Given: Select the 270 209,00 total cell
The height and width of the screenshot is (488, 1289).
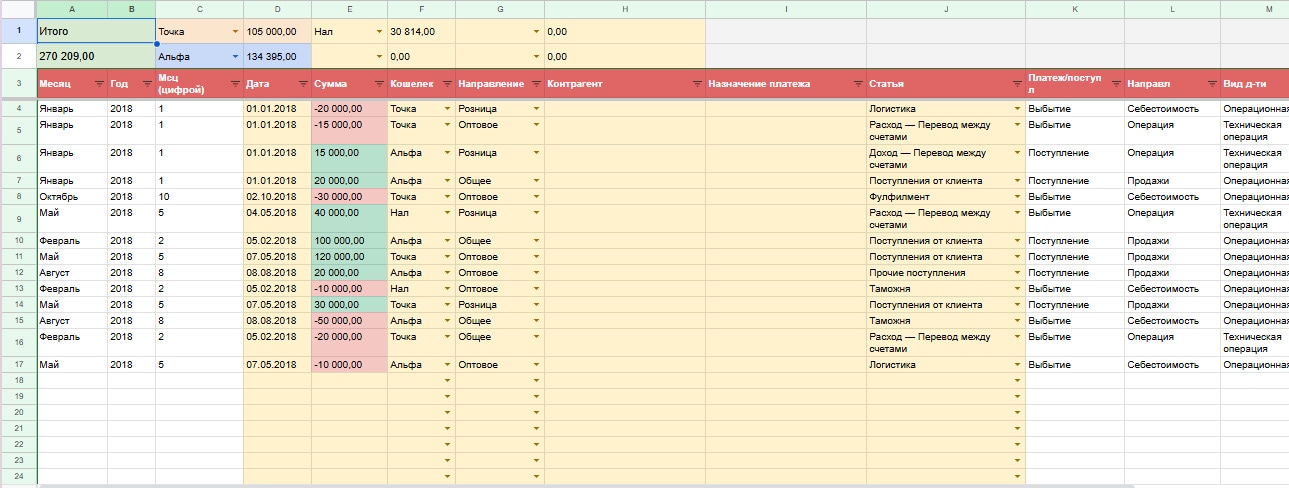Looking at the screenshot, I should pos(96,57).
